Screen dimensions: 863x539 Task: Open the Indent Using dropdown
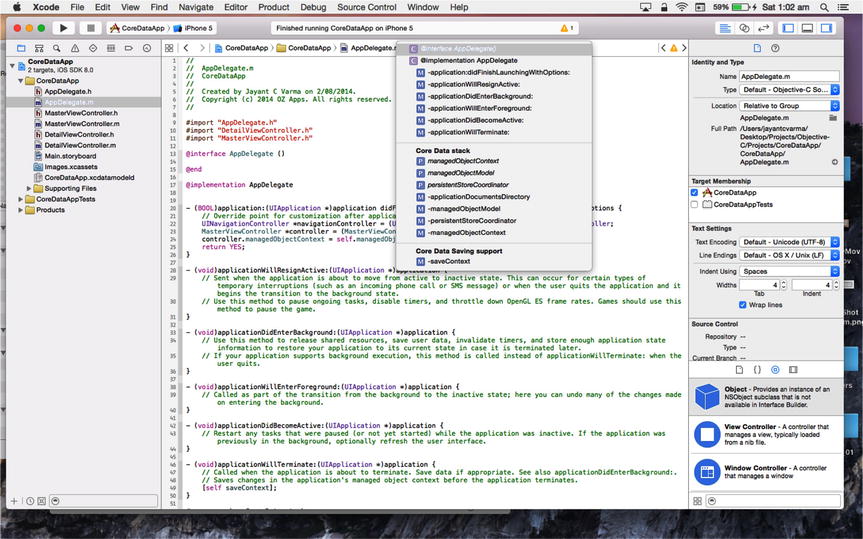click(x=789, y=271)
